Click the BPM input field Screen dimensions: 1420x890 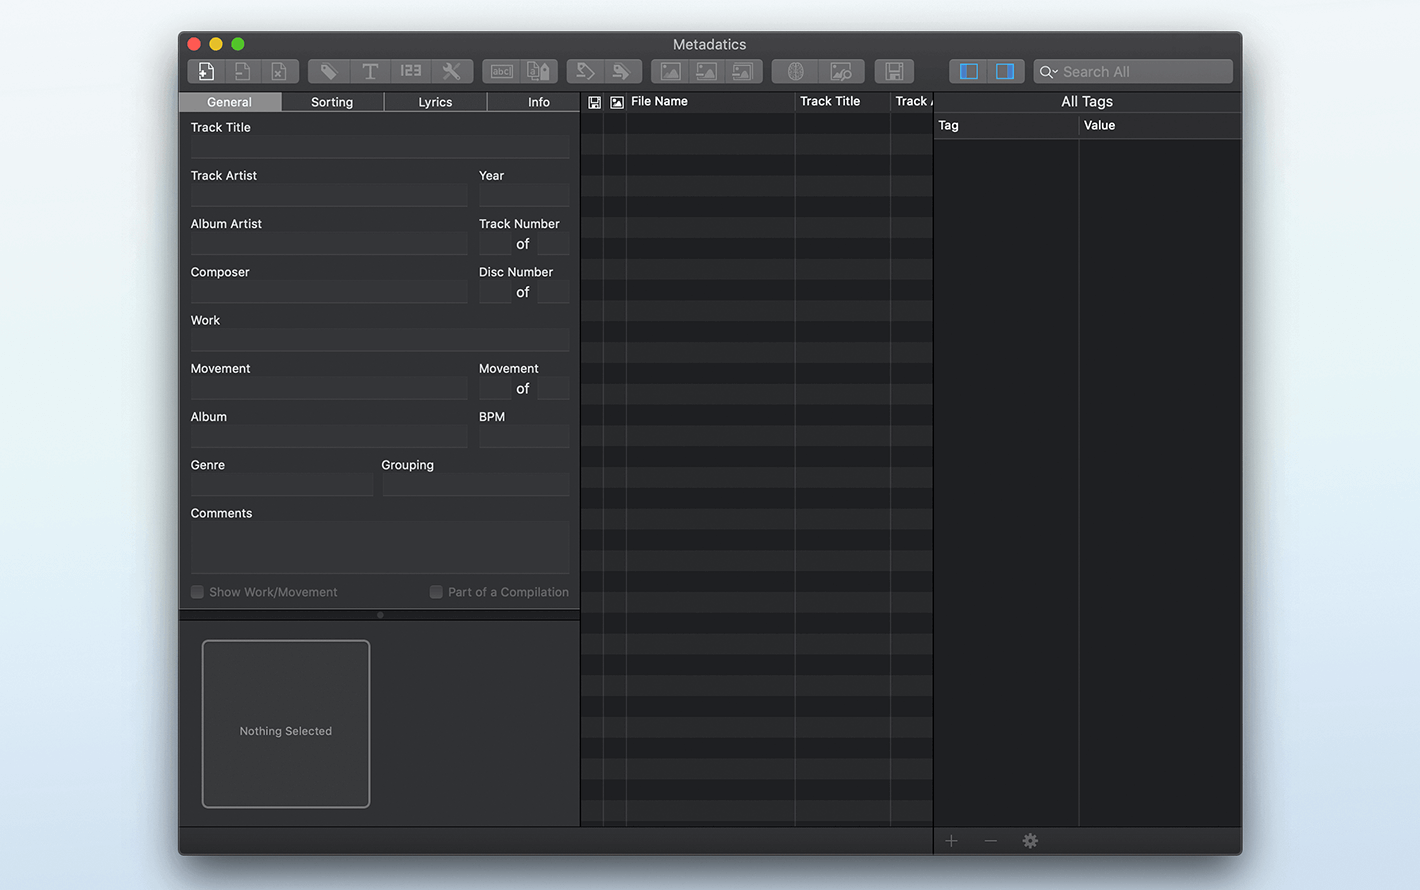coord(524,437)
